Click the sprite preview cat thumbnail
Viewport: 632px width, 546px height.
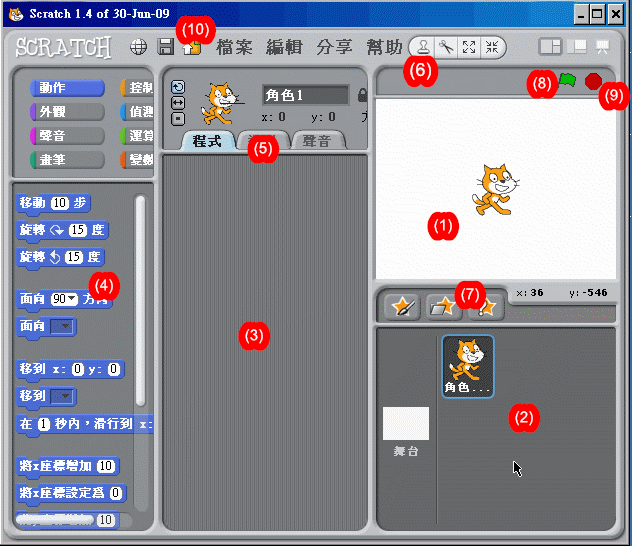[x=220, y=104]
